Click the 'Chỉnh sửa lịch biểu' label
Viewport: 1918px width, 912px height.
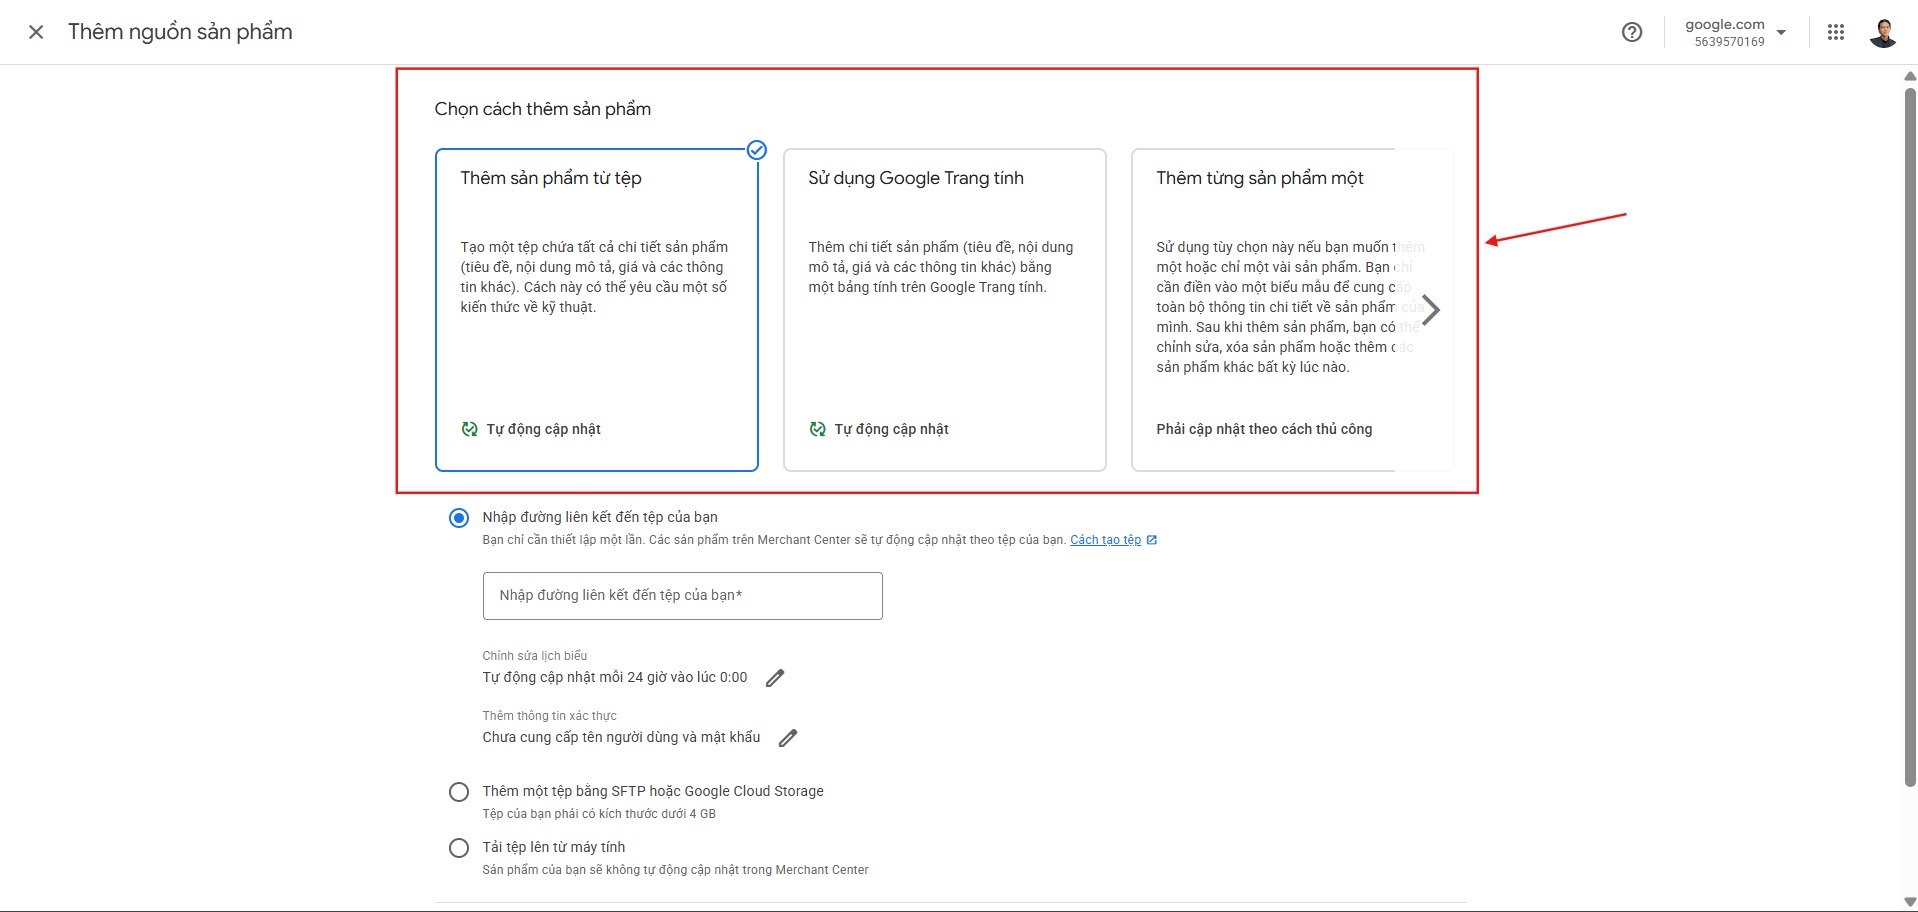pos(535,656)
